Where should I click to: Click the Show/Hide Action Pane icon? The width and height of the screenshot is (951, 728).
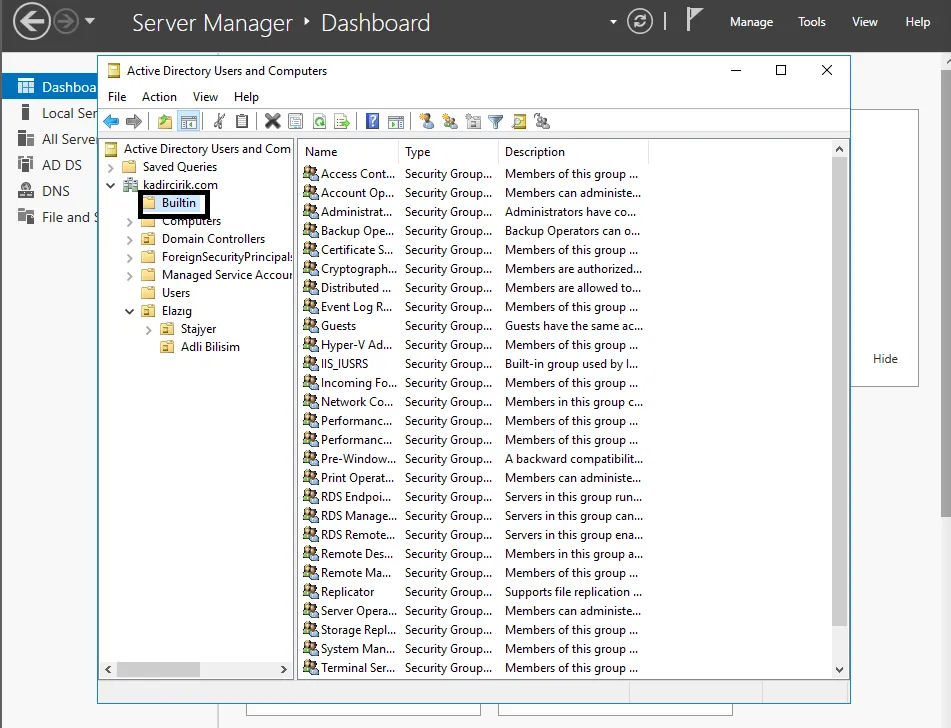[396, 121]
